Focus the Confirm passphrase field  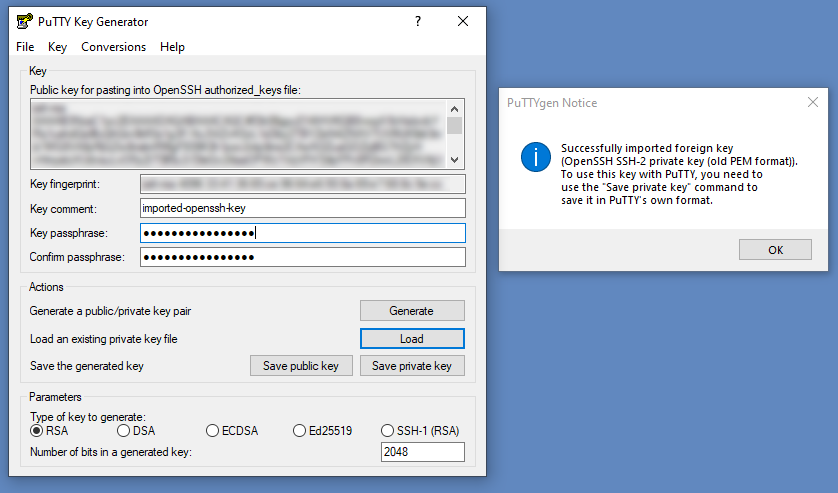click(x=302, y=257)
